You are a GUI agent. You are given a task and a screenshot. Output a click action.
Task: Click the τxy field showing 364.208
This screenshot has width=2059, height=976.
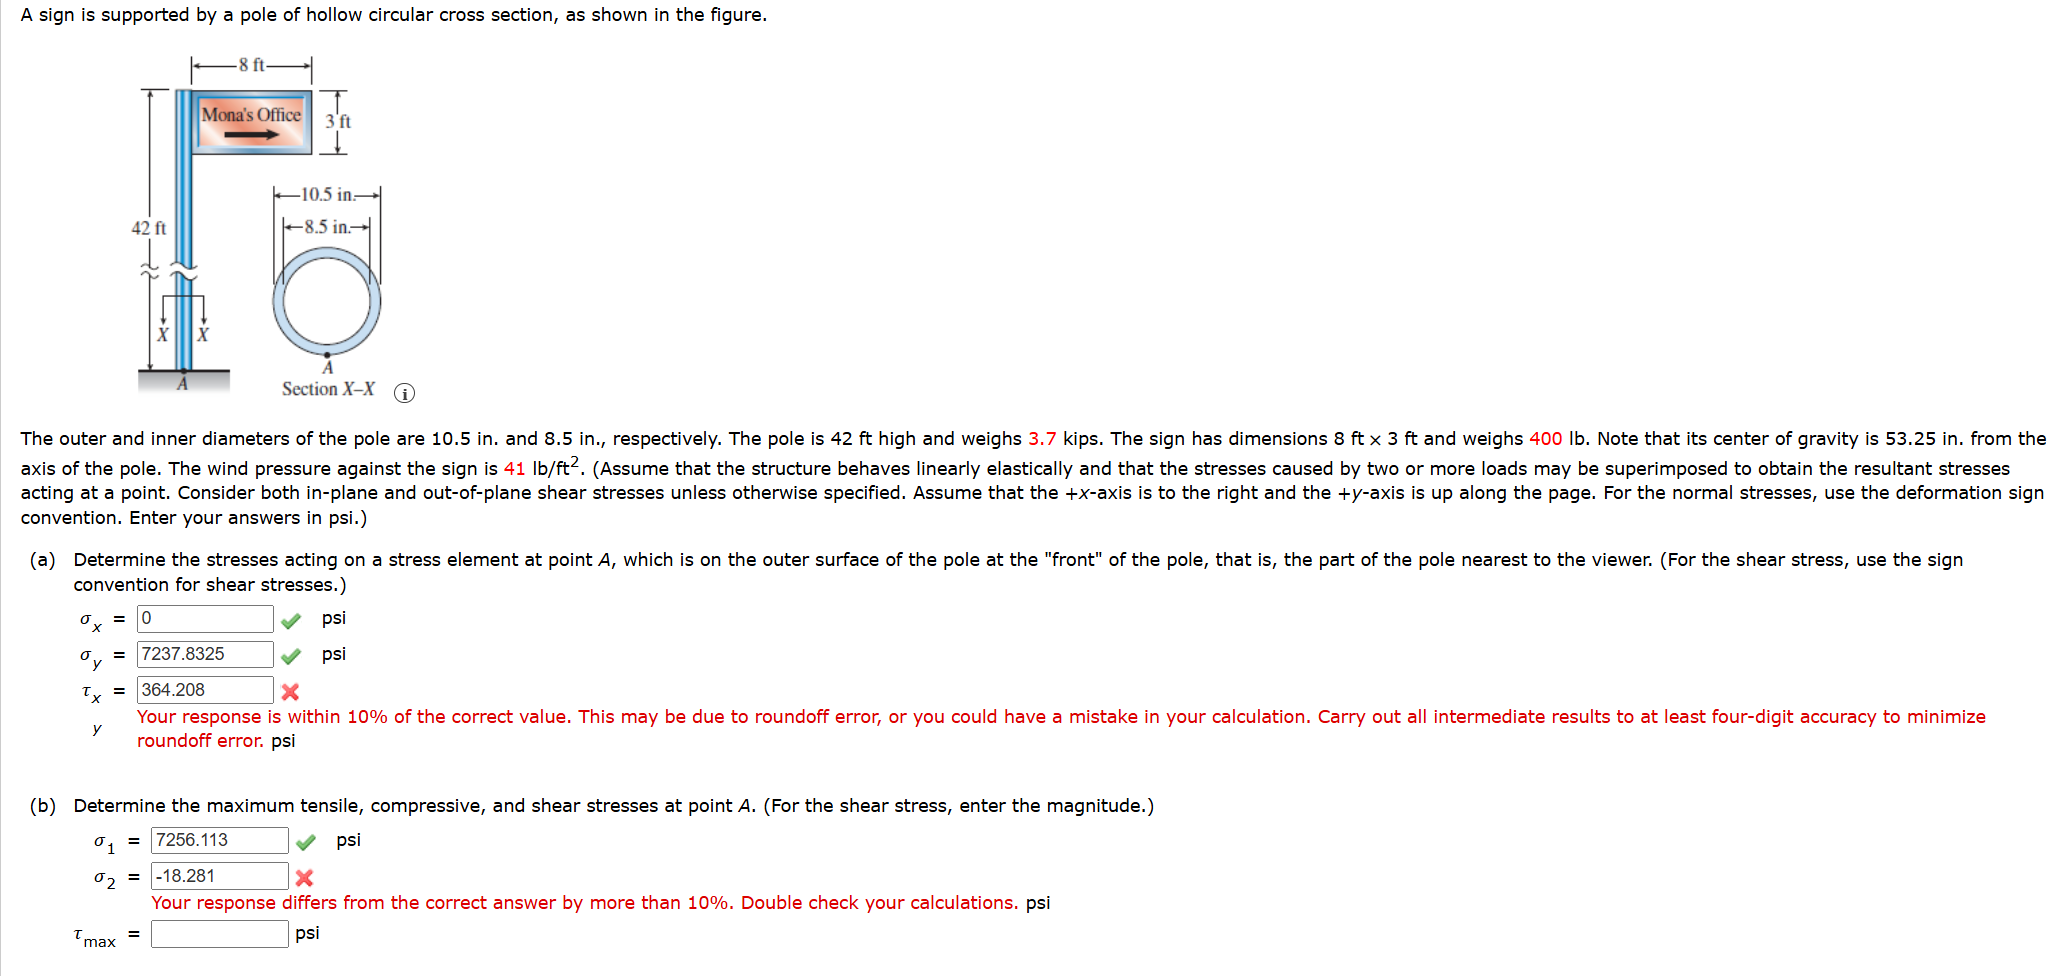[x=205, y=690]
